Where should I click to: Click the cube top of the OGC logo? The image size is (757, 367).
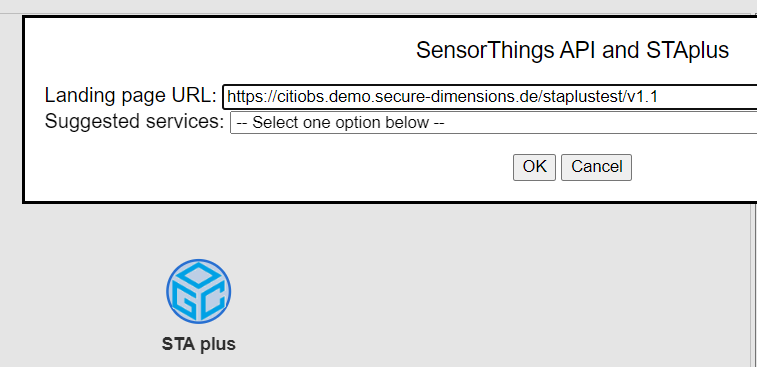[x=198, y=274]
